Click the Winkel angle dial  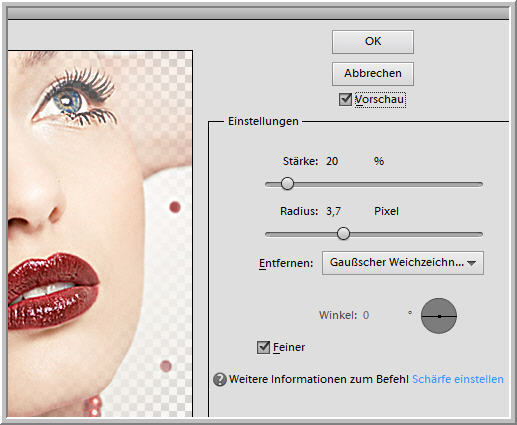(439, 316)
